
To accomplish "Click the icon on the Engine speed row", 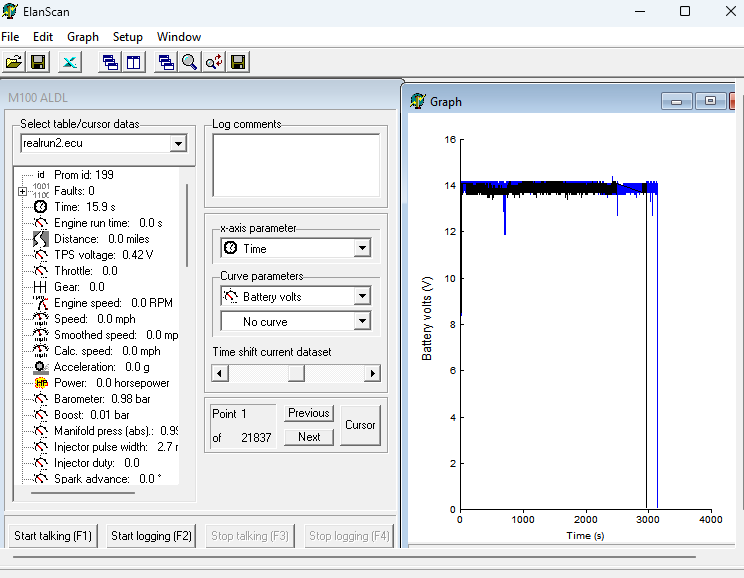I will pyautogui.click(x=41, y=303).
